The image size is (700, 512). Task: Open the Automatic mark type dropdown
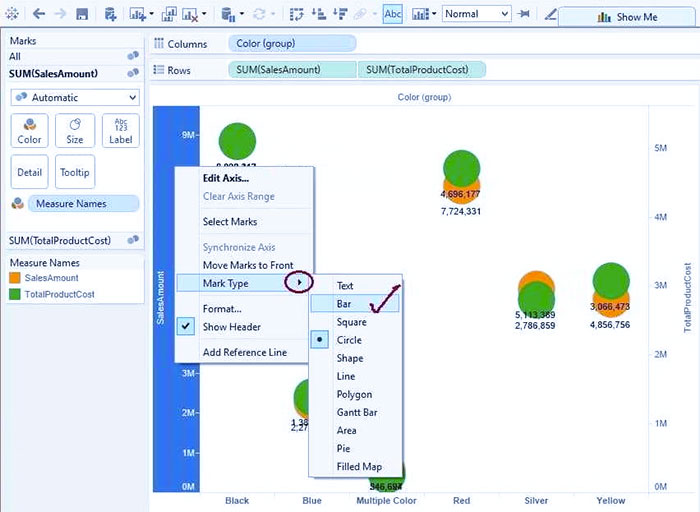coord(75,97)
